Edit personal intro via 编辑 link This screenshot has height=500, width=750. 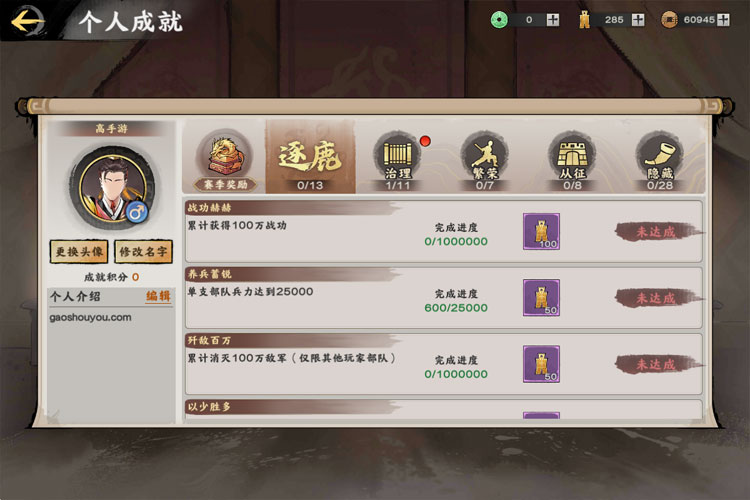point(158,297)
